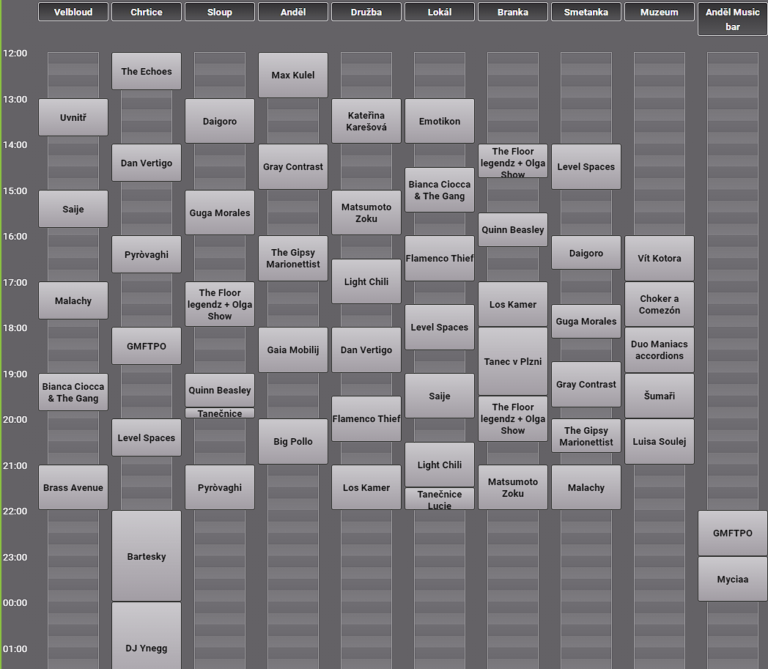Viewport: 768px width, 669px height.
Task: Open the Anděl Music bar stage header
Action: tap(732, 19)
